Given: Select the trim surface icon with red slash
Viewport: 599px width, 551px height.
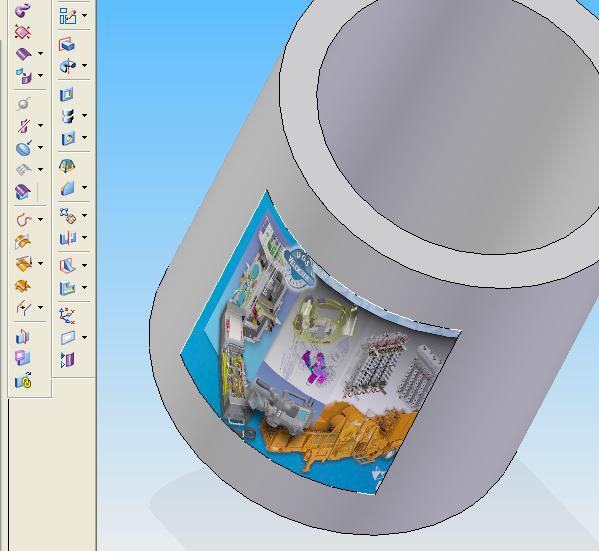Looking at the screenshot, I should click(24, 126).
